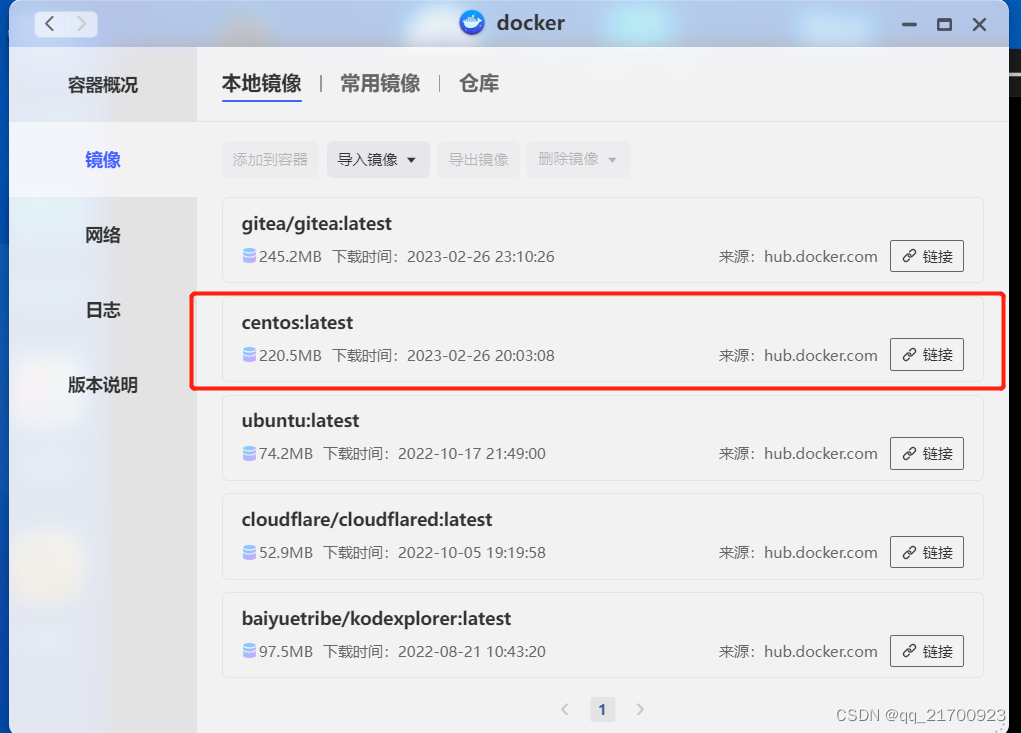This screenshot has height=733, width=1021.
Task: Click hub.docker.com source in ubuntu row
Action: 820,454
